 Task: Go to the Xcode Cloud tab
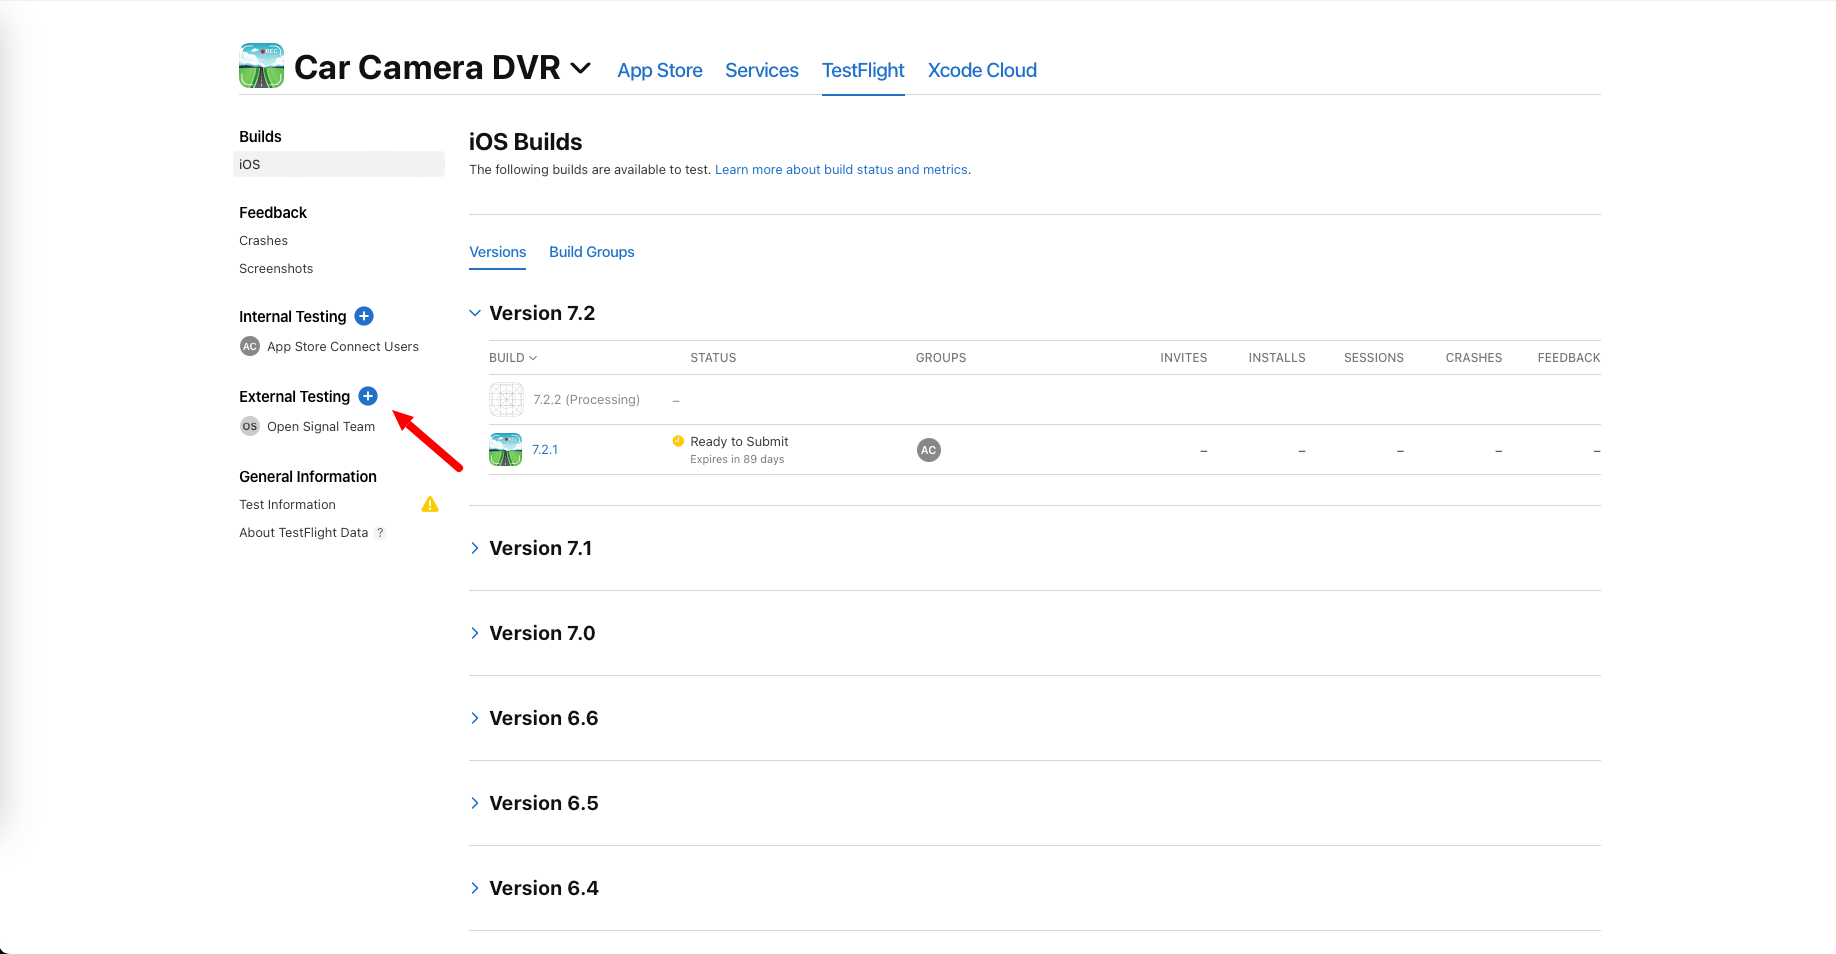click(982, 70)
